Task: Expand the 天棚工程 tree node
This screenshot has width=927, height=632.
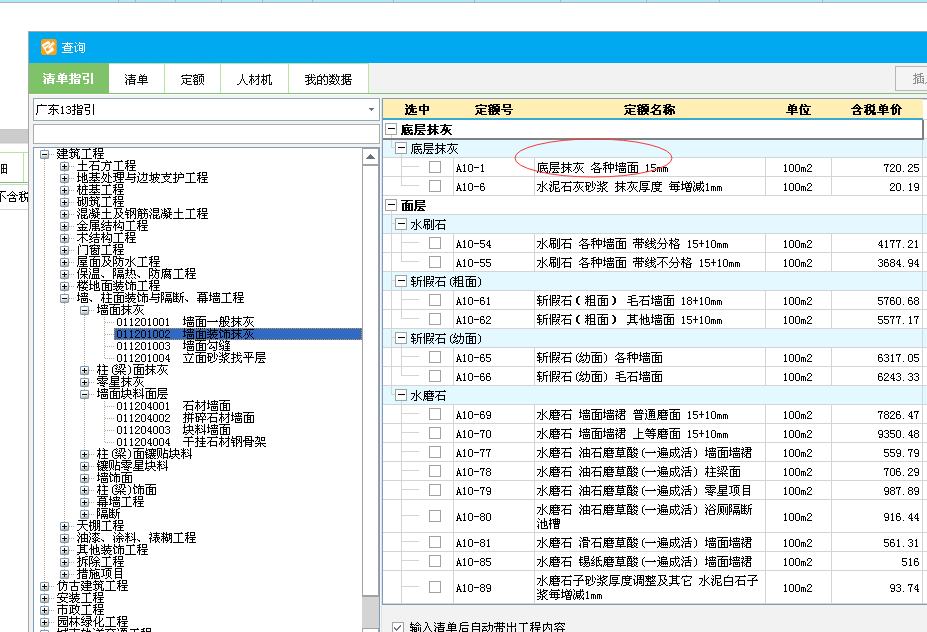Action: (x=64, y=526)
